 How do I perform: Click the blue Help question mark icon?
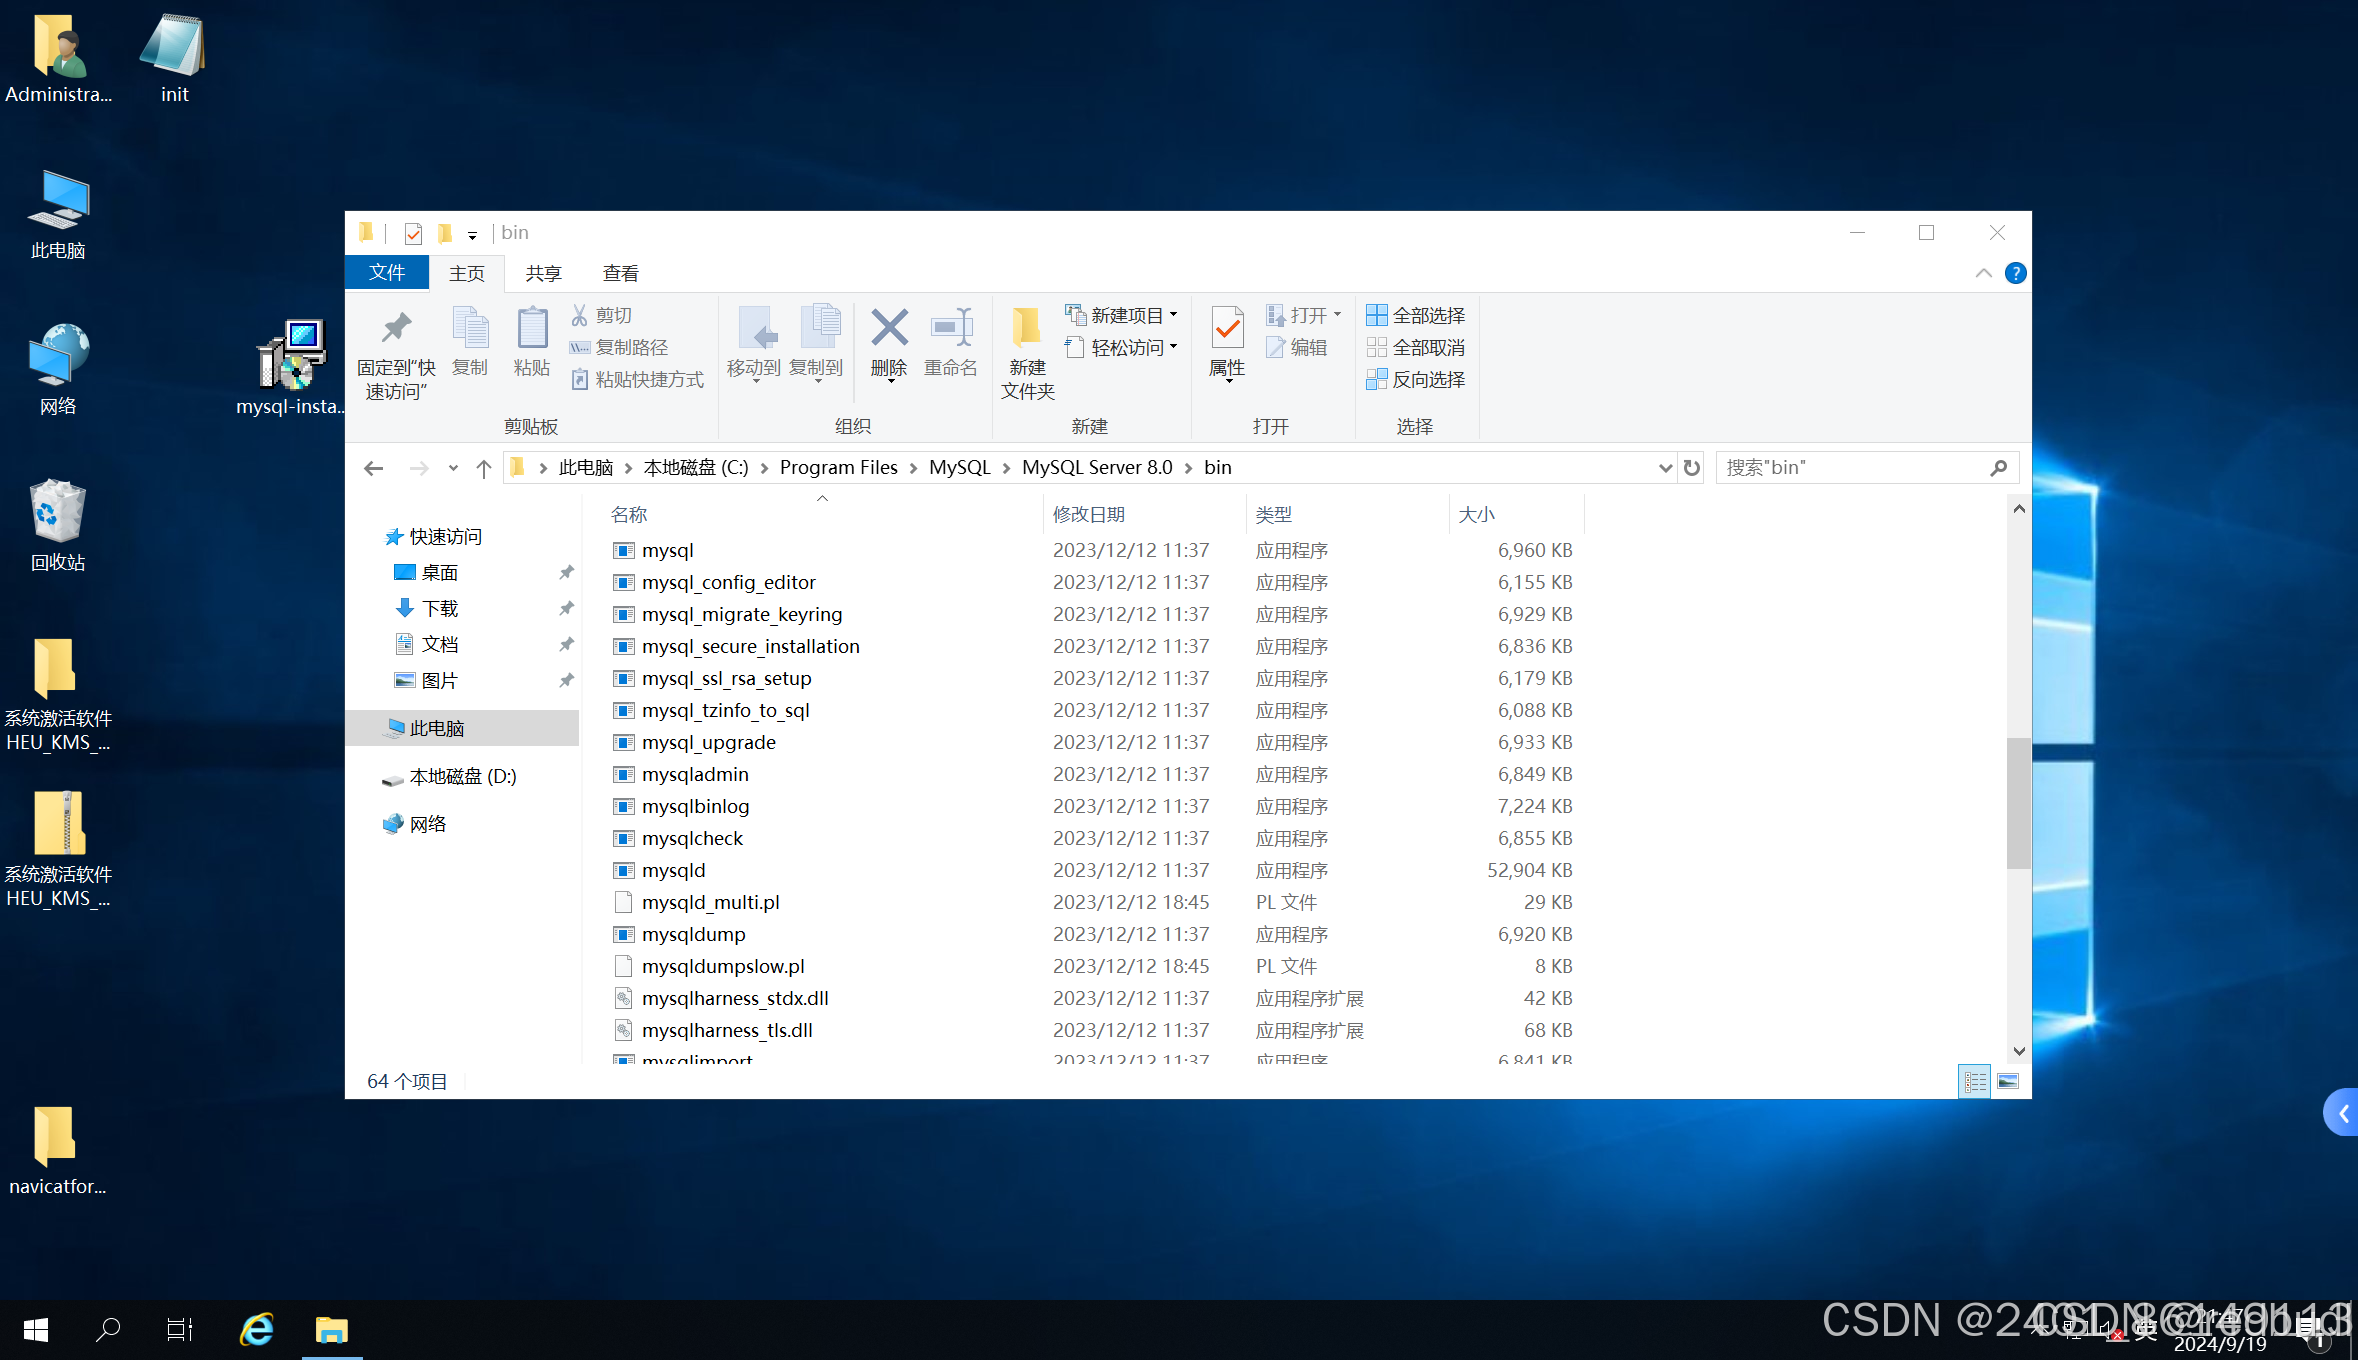click(x=2015, y=273)
